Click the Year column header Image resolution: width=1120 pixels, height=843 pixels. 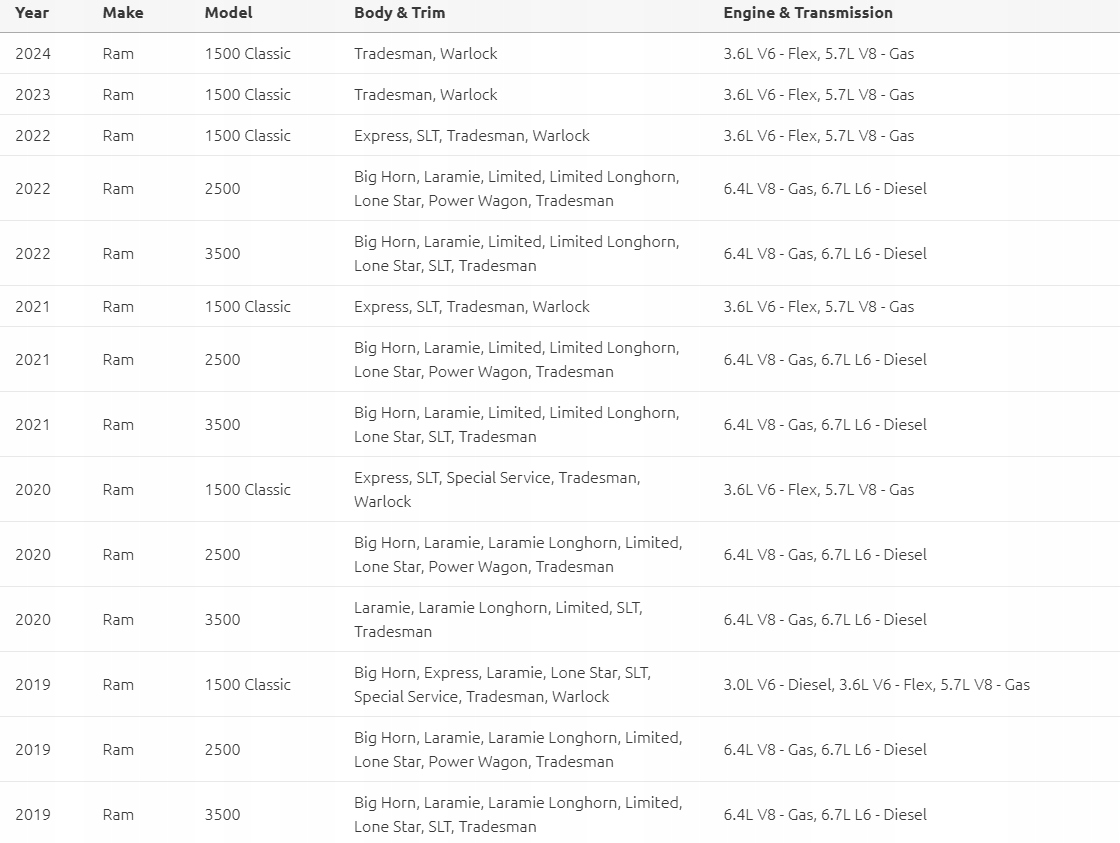(x=33, y=13)
